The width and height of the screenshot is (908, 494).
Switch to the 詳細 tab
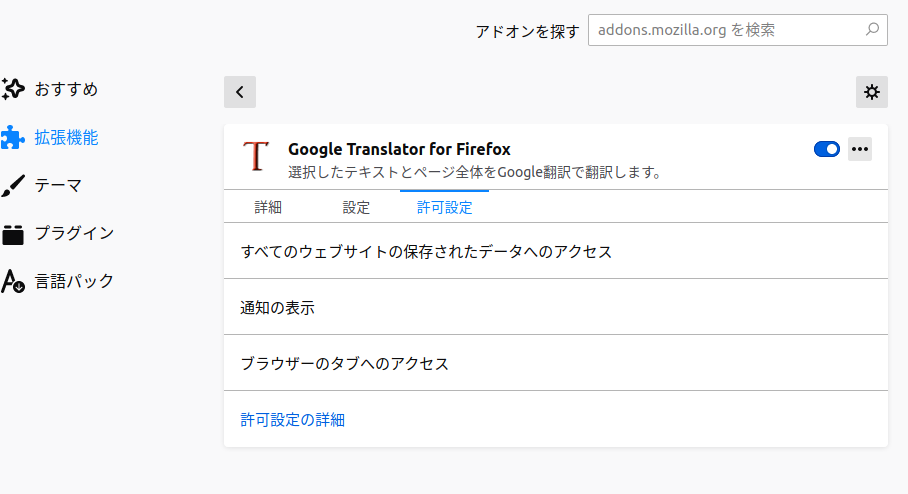[x=268, y=208]
